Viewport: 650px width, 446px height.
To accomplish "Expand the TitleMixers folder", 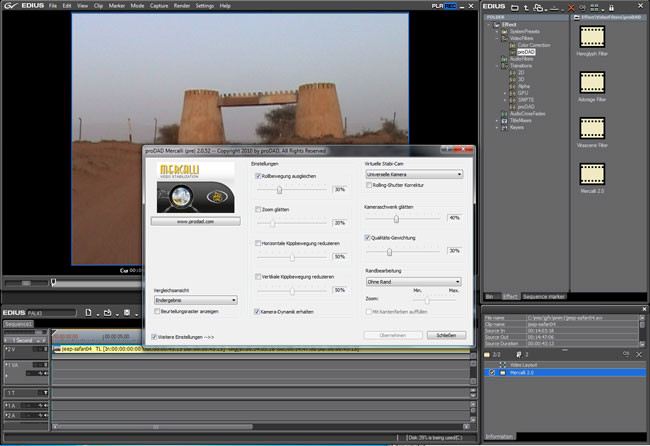I will coord(497,121).
